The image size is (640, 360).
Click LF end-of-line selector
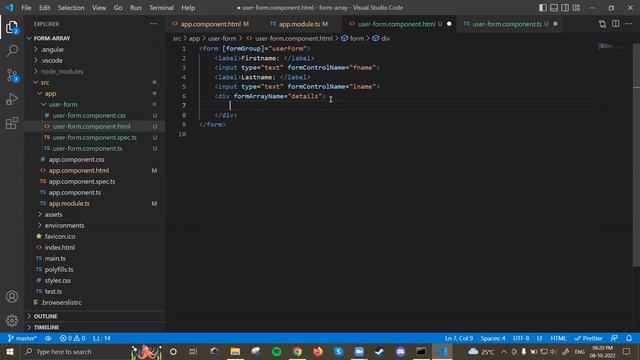[540, 338]
